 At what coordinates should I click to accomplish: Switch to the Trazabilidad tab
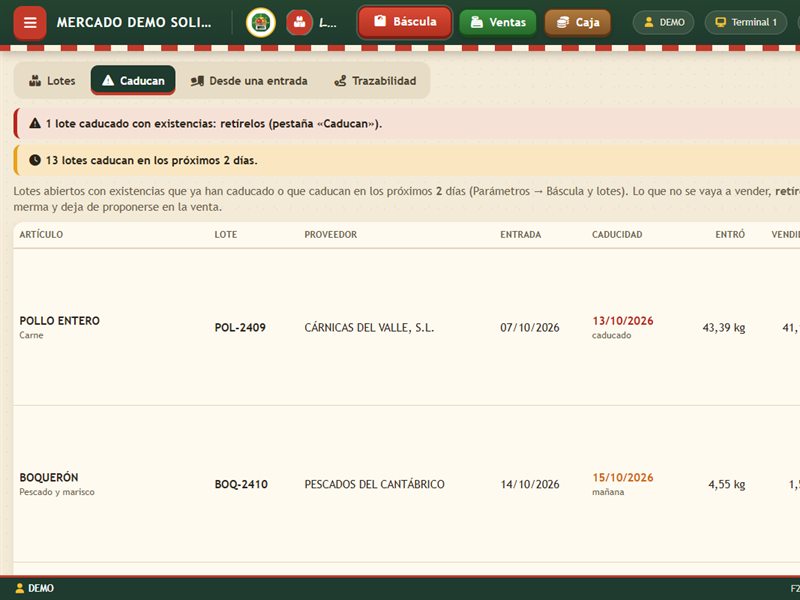pos(375,81)
